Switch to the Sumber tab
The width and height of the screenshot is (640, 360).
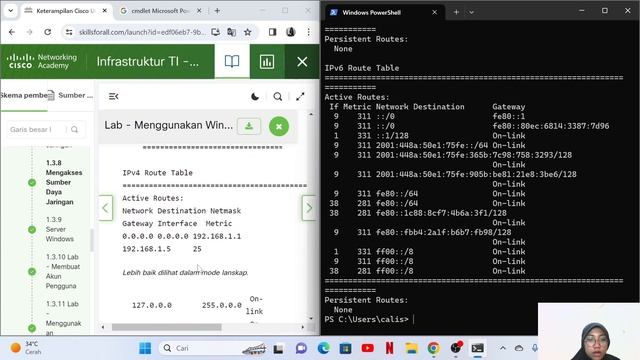[x=71, y=96]
